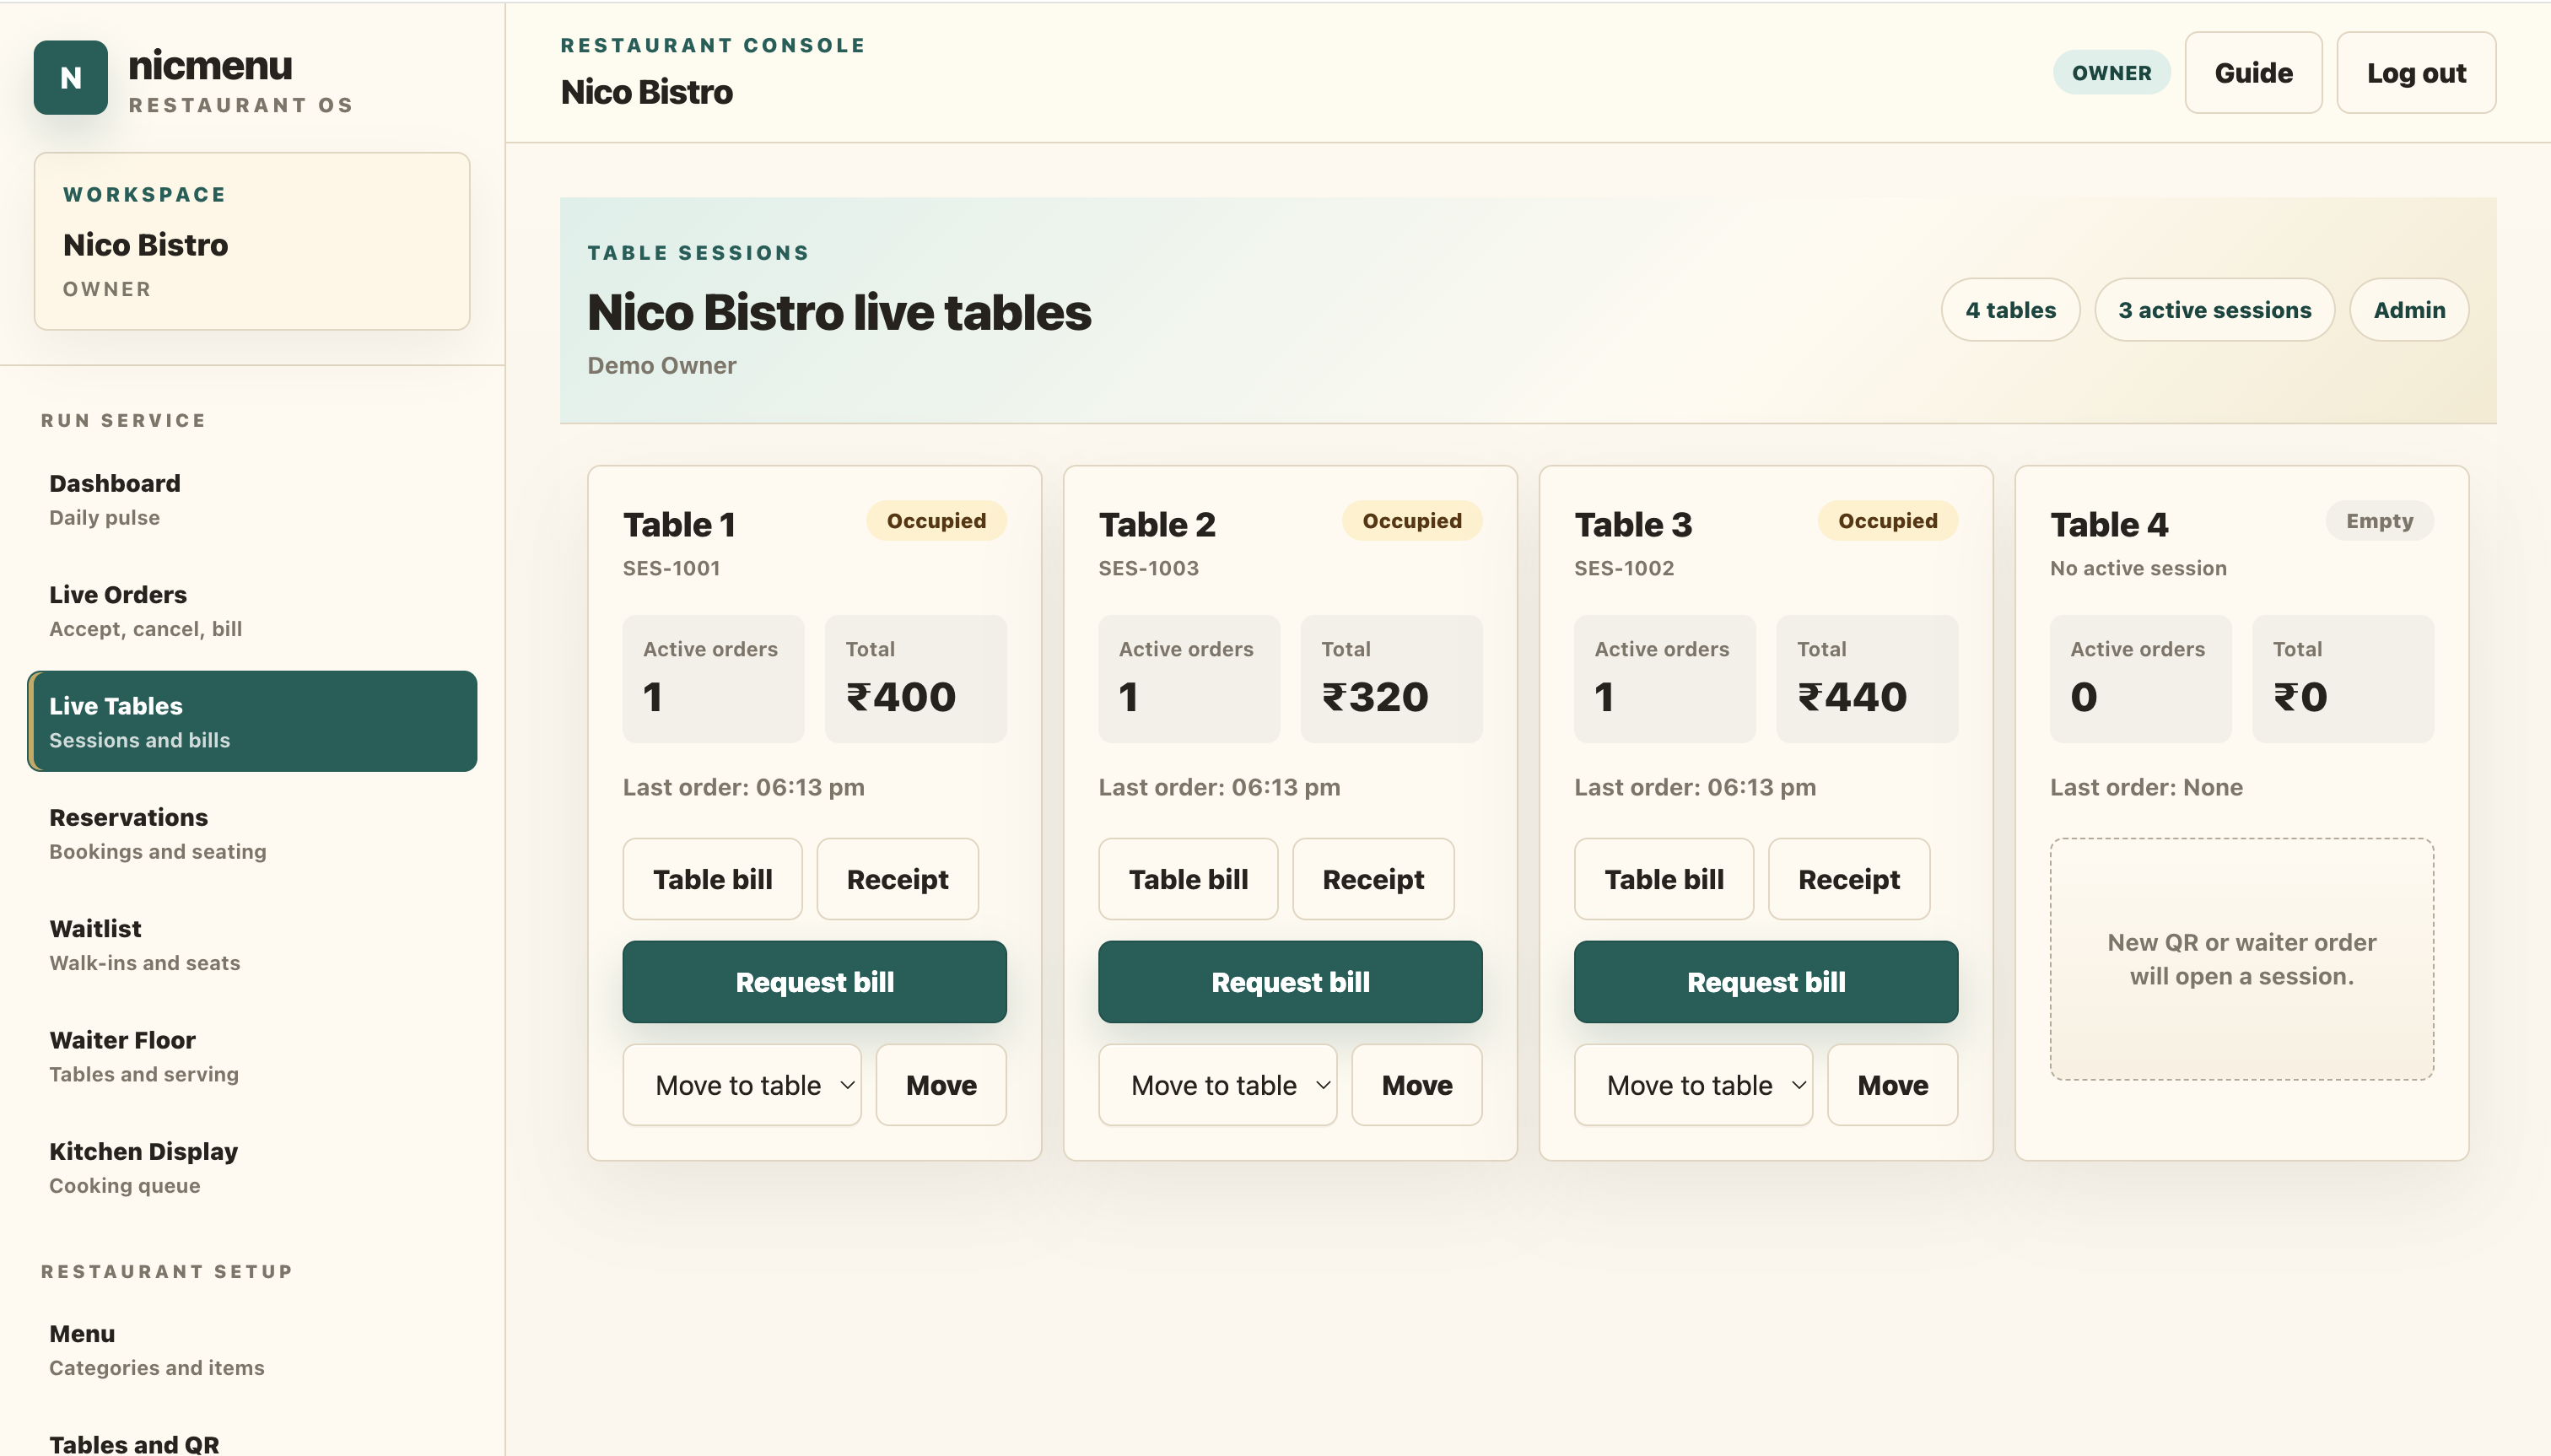Navigate to Waitlist
Screen dimensions: 2551x1456
coord(252,944)
